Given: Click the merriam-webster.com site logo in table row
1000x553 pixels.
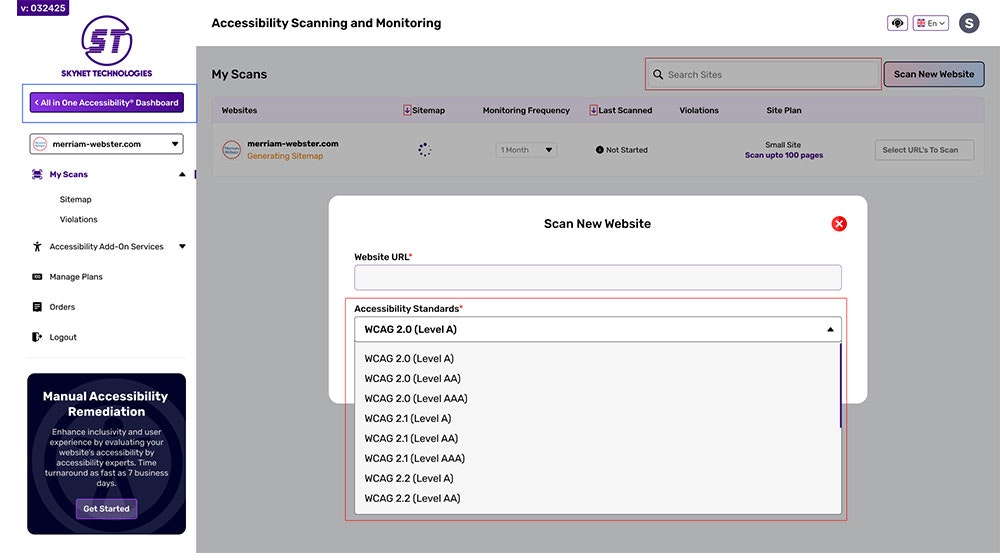Looking at the screenshot, I should click(232, 150).
